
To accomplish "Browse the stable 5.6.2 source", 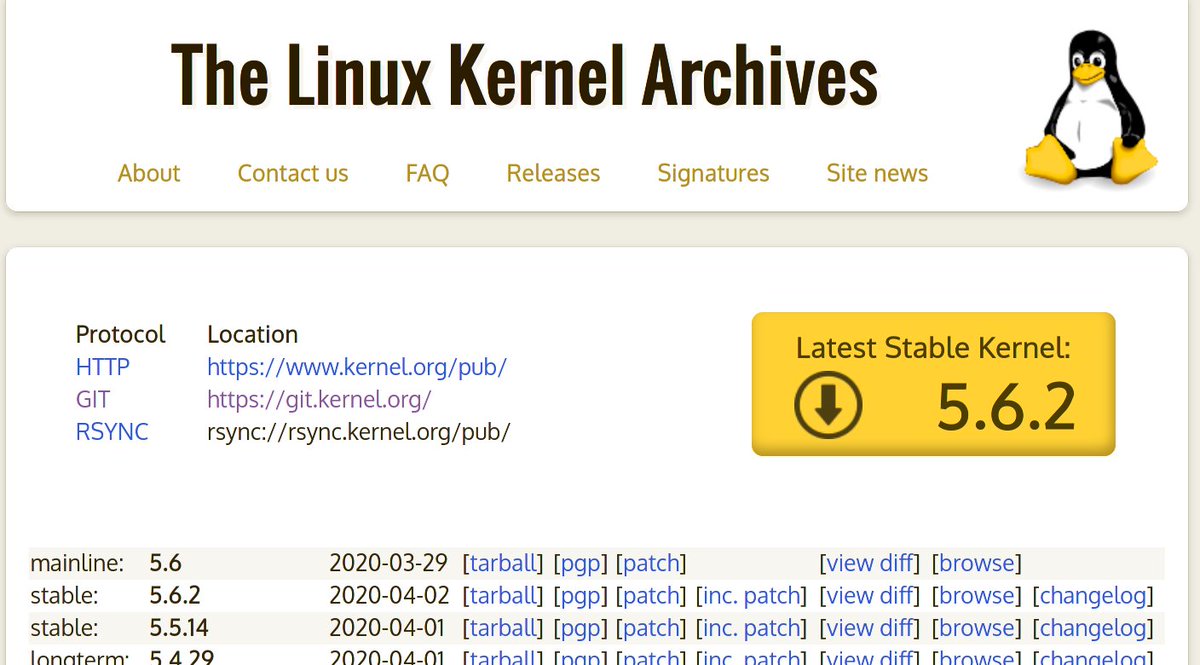I will coord(977,596).
